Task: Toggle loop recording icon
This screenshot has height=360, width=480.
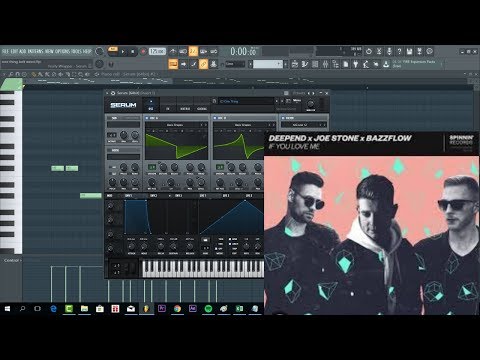Action: click(214, 51)
